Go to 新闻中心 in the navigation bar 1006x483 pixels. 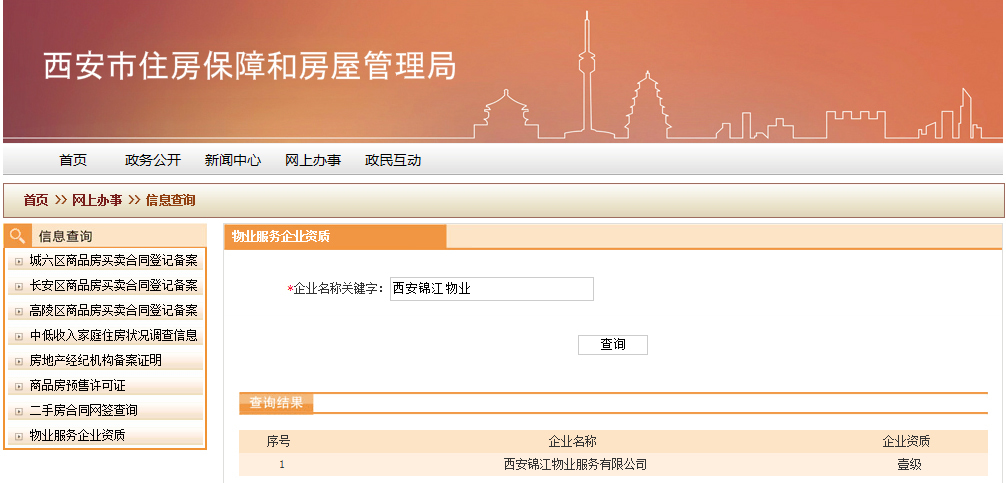(233, 160)
